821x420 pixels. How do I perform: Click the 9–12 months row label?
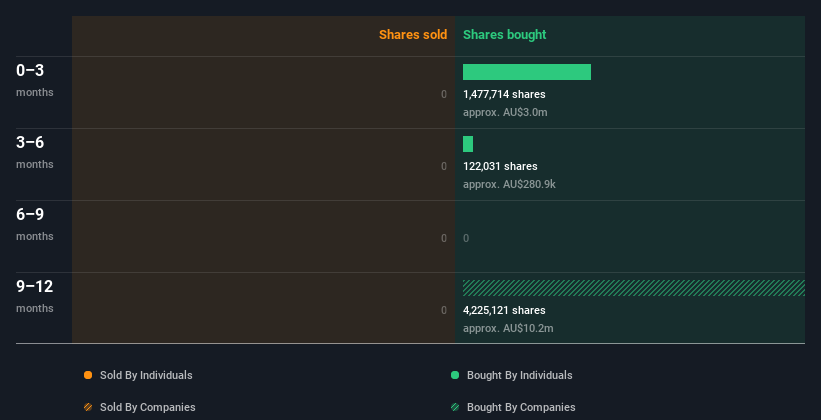pyautogui.click(x=35, y=296)
